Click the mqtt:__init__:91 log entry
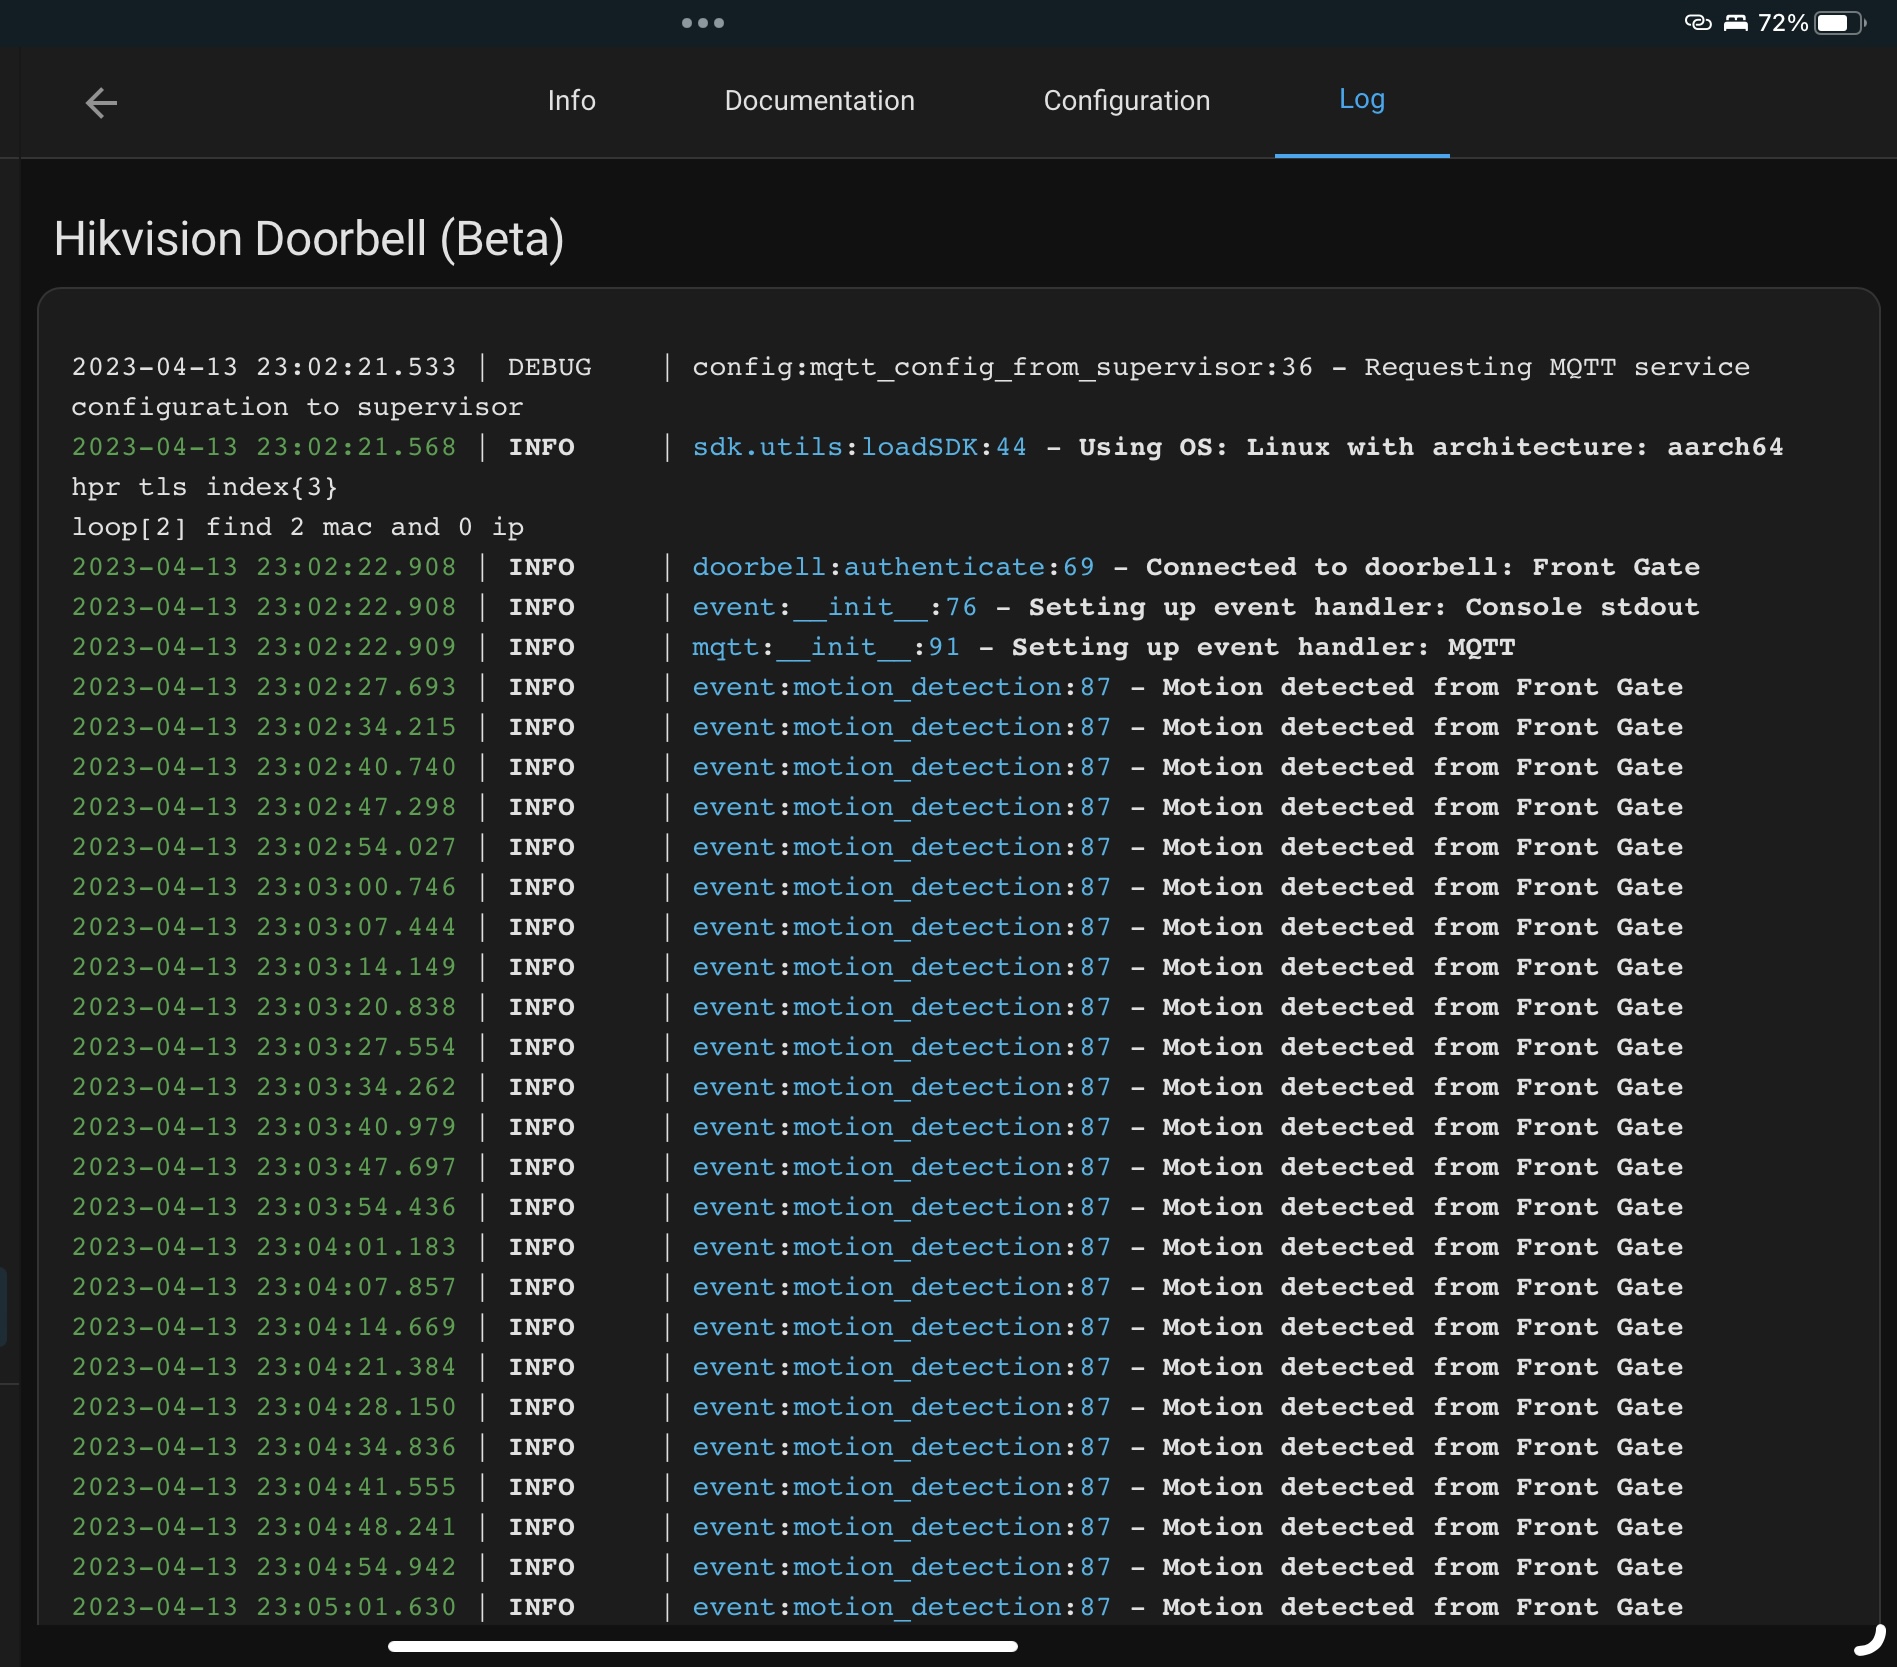 pyautogui.click(x=793, y=647)
